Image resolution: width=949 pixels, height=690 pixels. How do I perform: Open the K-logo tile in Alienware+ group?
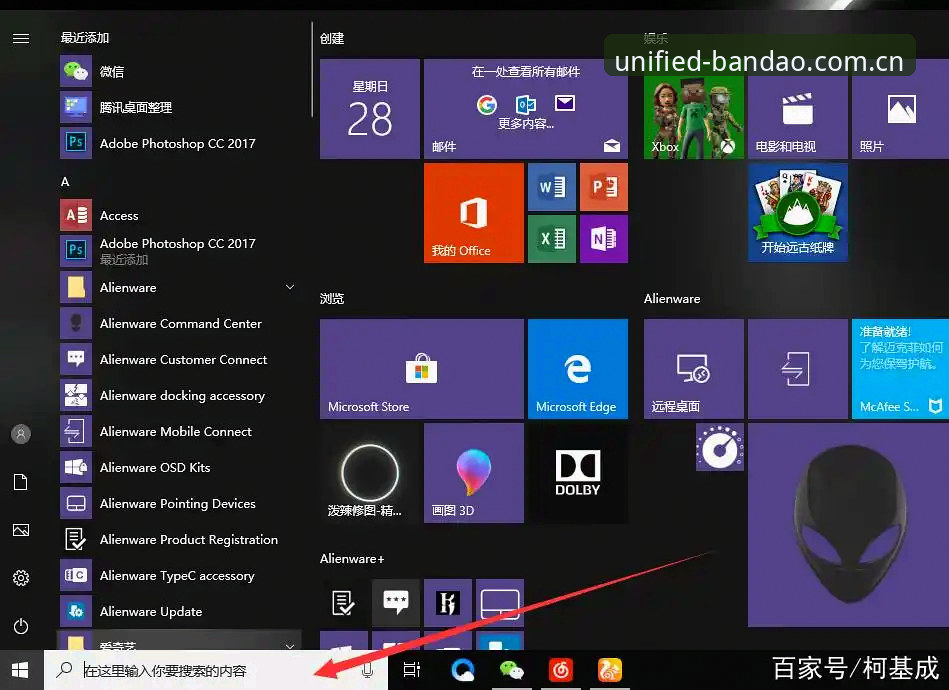(x=448, y=603)
